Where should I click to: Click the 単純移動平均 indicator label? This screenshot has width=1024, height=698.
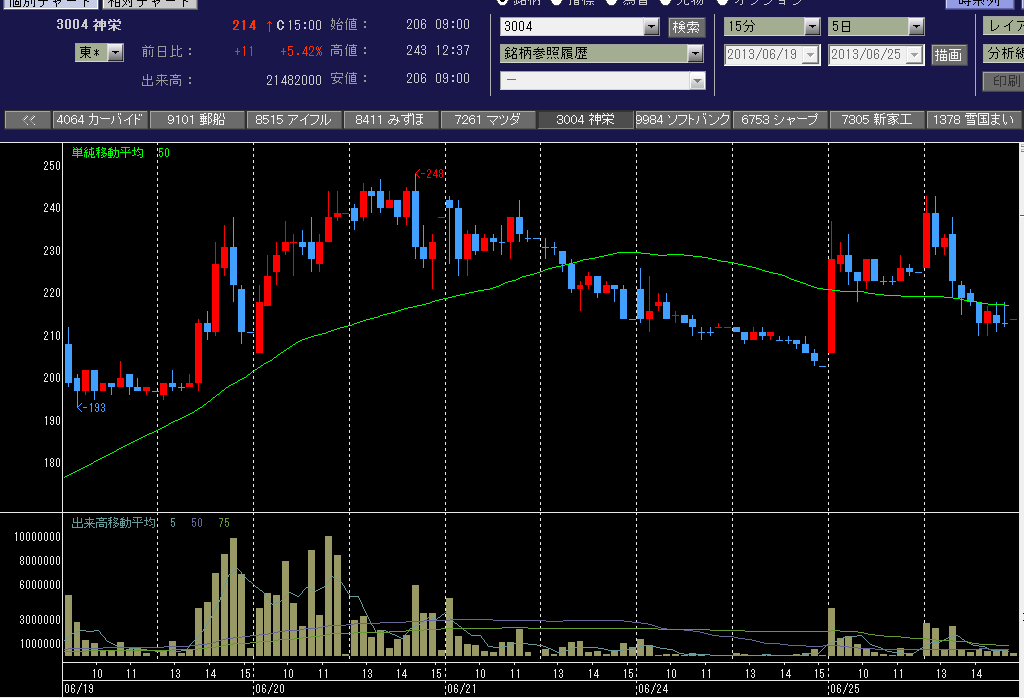tap(108, 153)
